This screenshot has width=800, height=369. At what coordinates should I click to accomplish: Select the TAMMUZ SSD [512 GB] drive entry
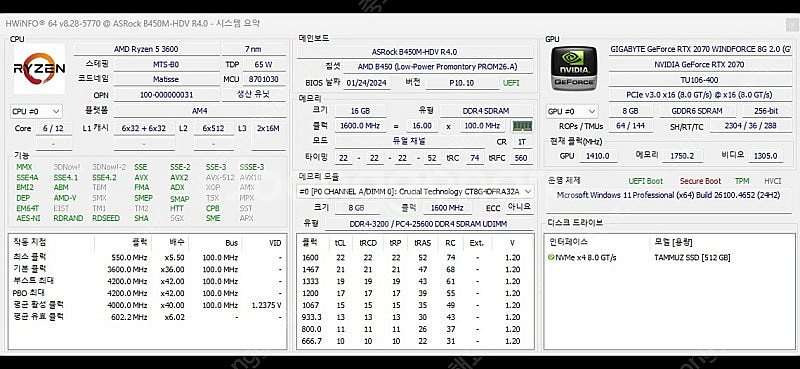coord(692,258)
